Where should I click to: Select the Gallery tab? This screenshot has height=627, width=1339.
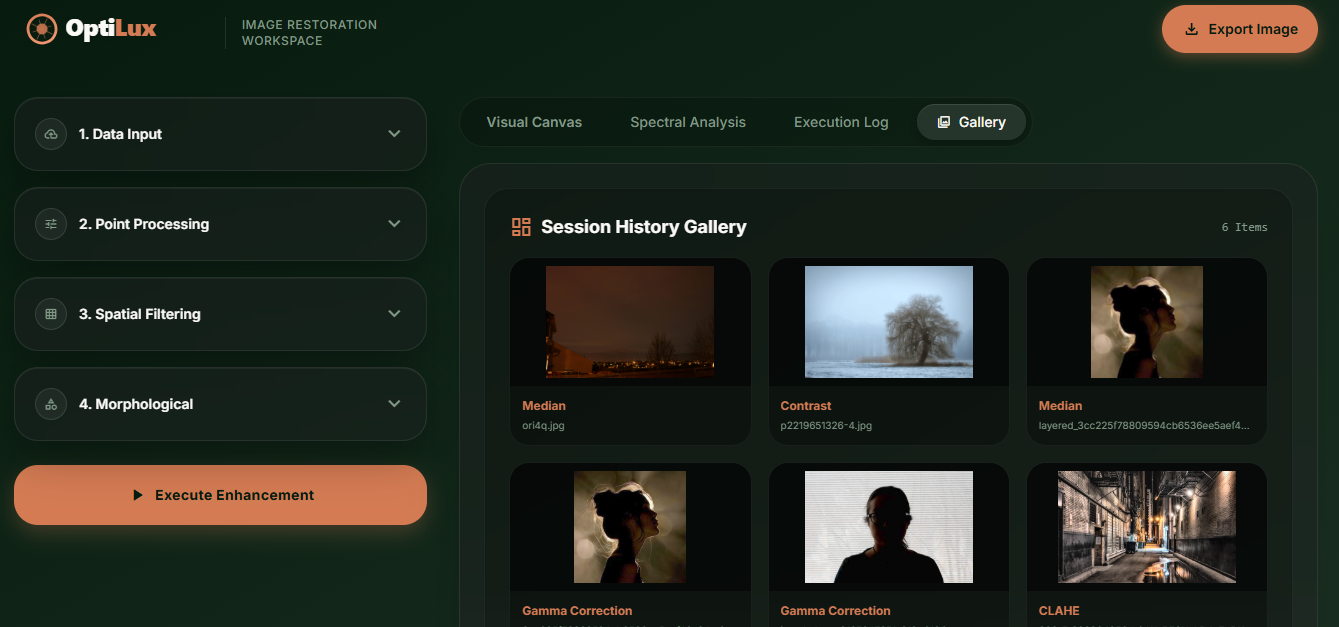(971, 122)
